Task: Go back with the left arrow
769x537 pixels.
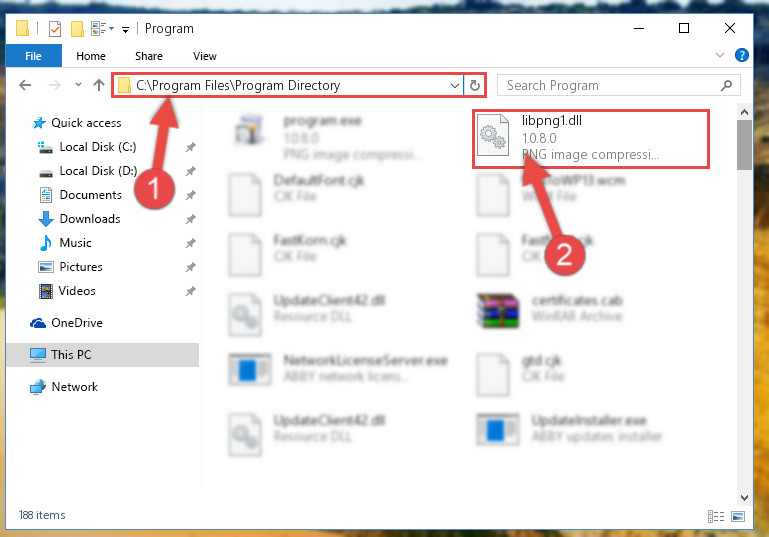Action: [x=25, y=85]
